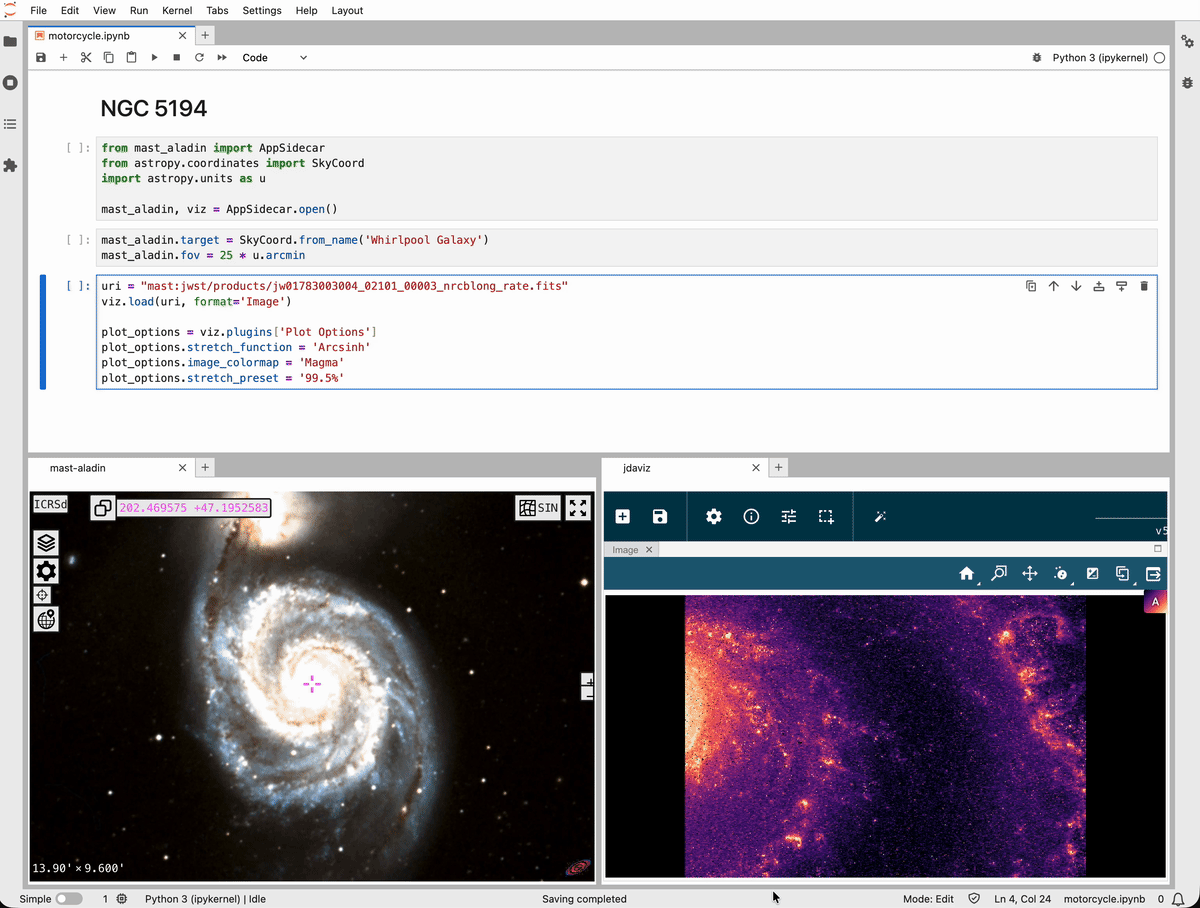Toggle Aladin fullscreen mode

578,508
